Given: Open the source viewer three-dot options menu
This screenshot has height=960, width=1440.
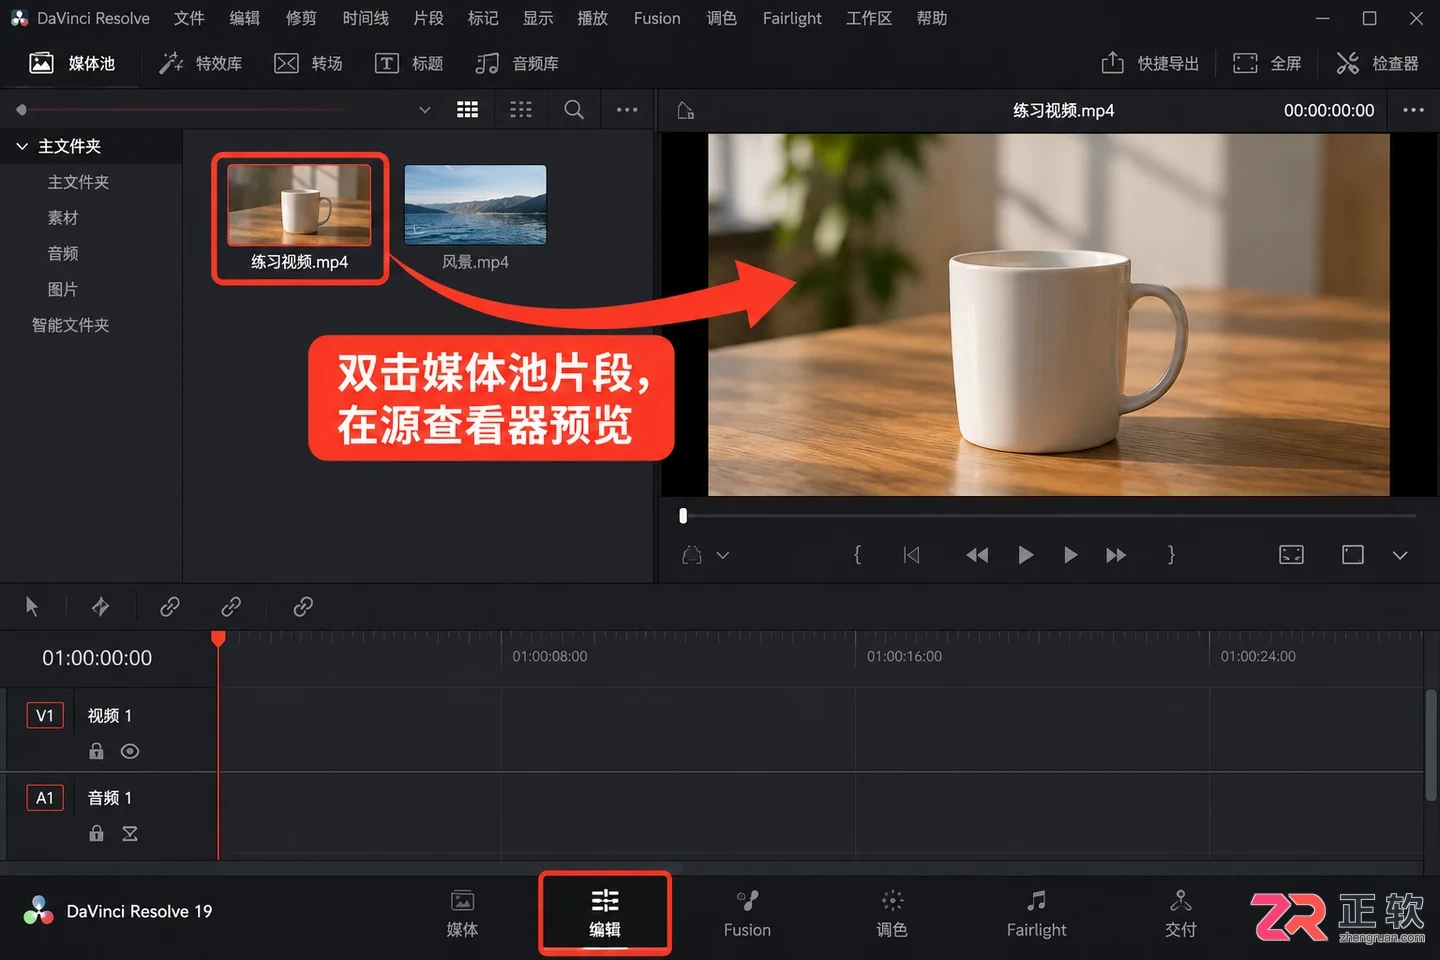Looking at the screenshot, I should [1413, 110].
